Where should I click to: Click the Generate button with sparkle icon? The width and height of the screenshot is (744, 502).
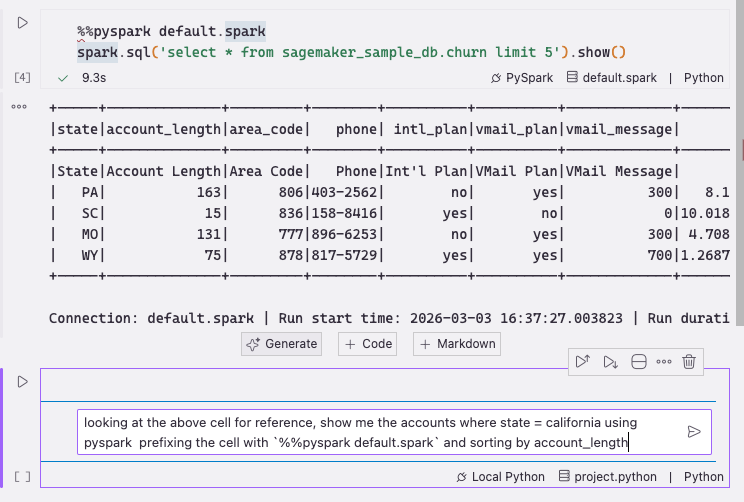pos(281,344)
